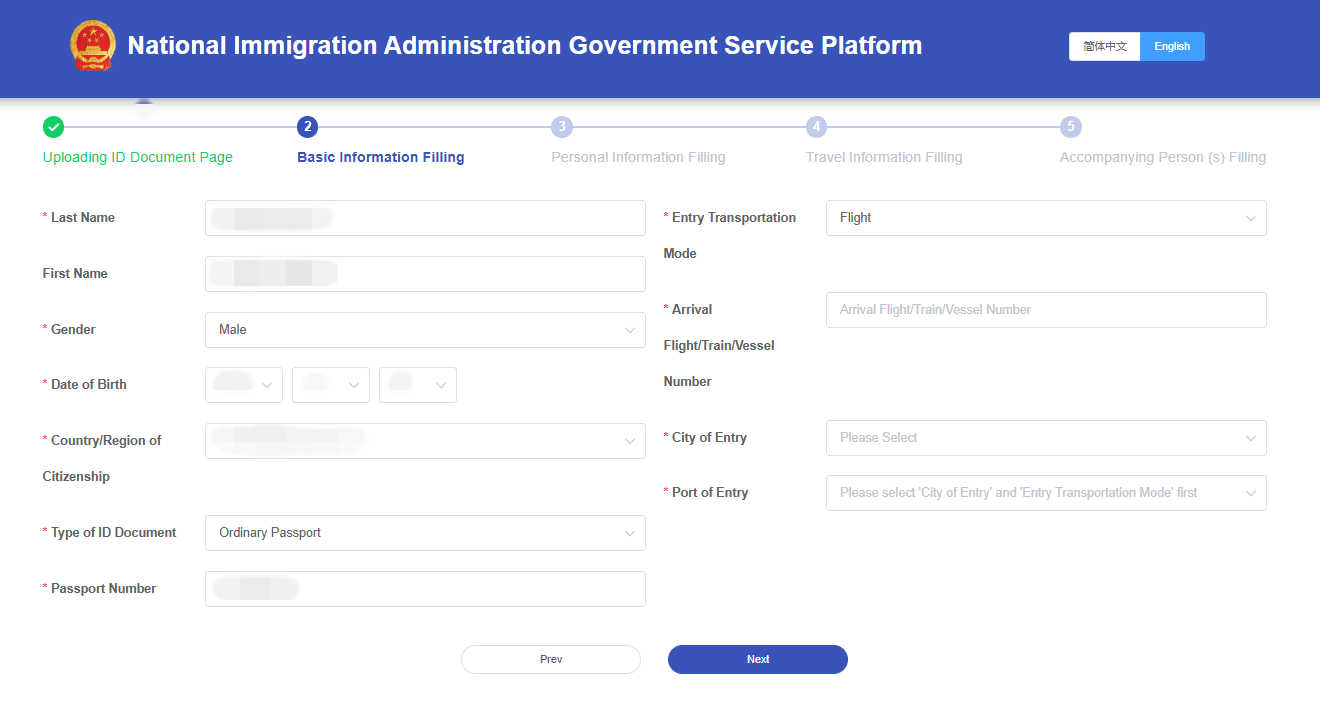Open the Gender dropdown
Viewport: 1320px width, 706px height.
pos(425,330)
